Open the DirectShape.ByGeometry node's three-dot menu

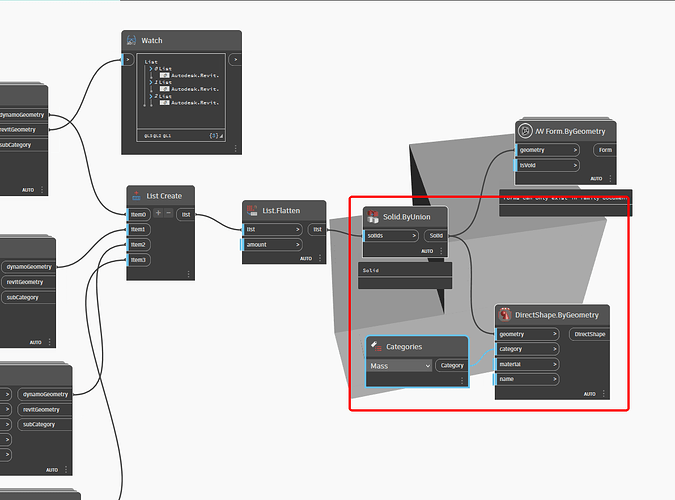(x=604, y=394)
